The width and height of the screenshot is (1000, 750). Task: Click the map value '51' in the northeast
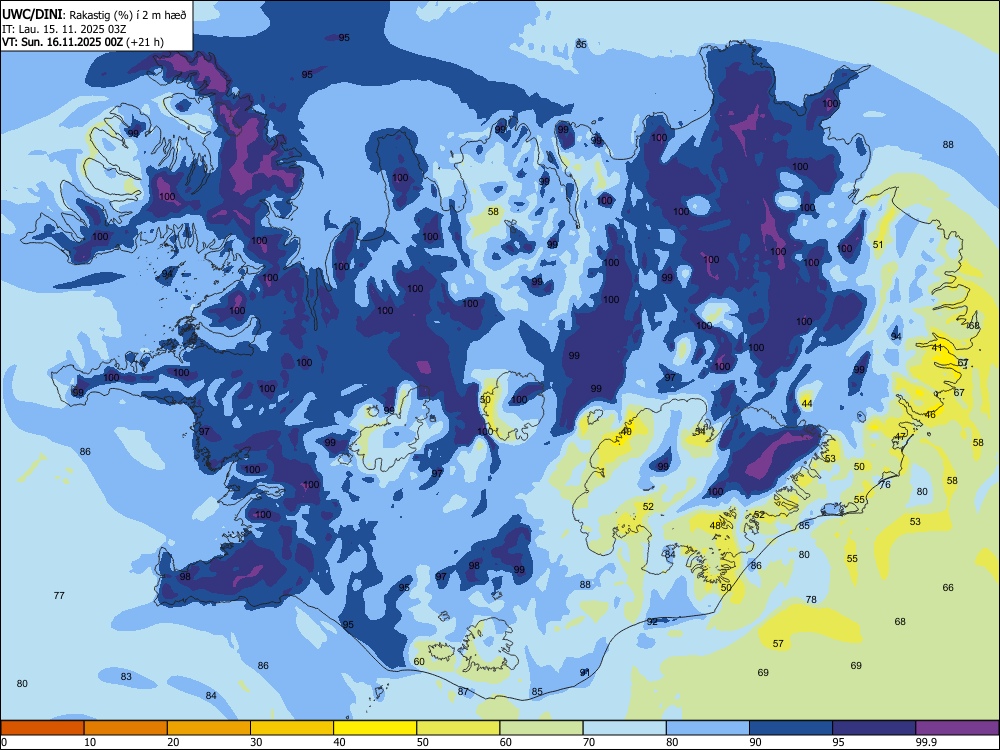[x=878, y=244]
